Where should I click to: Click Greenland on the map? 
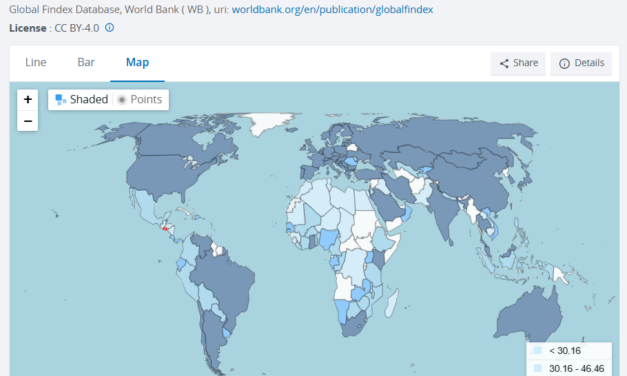click(268, 122)
